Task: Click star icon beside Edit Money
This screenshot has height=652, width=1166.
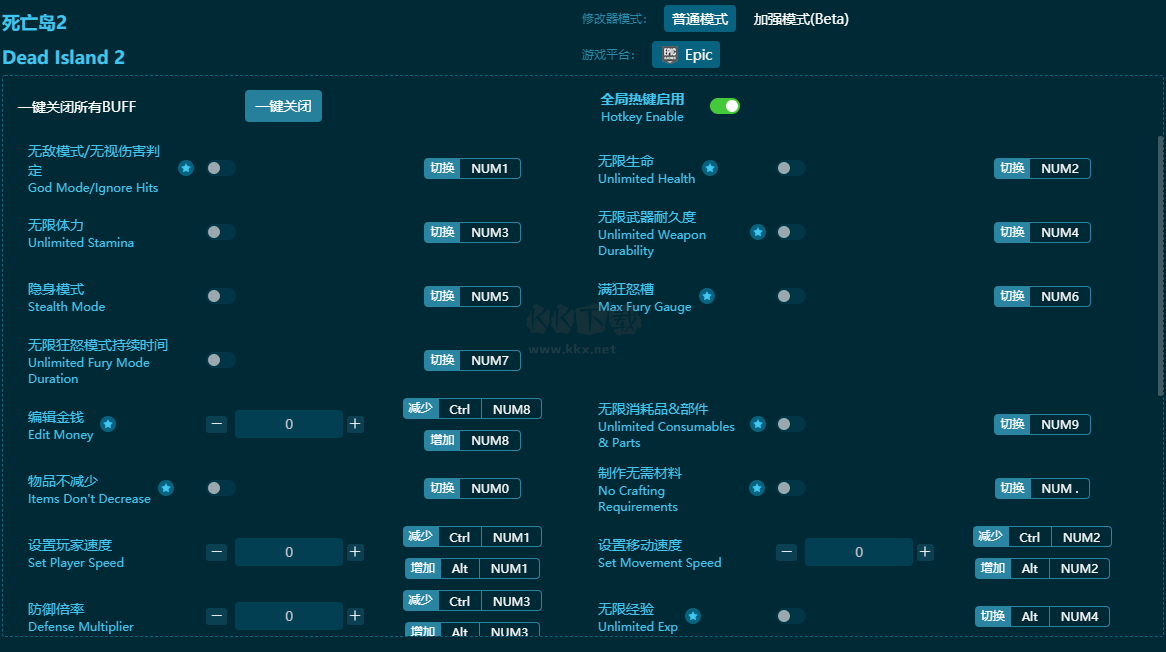Action: (x=108, y=424)
